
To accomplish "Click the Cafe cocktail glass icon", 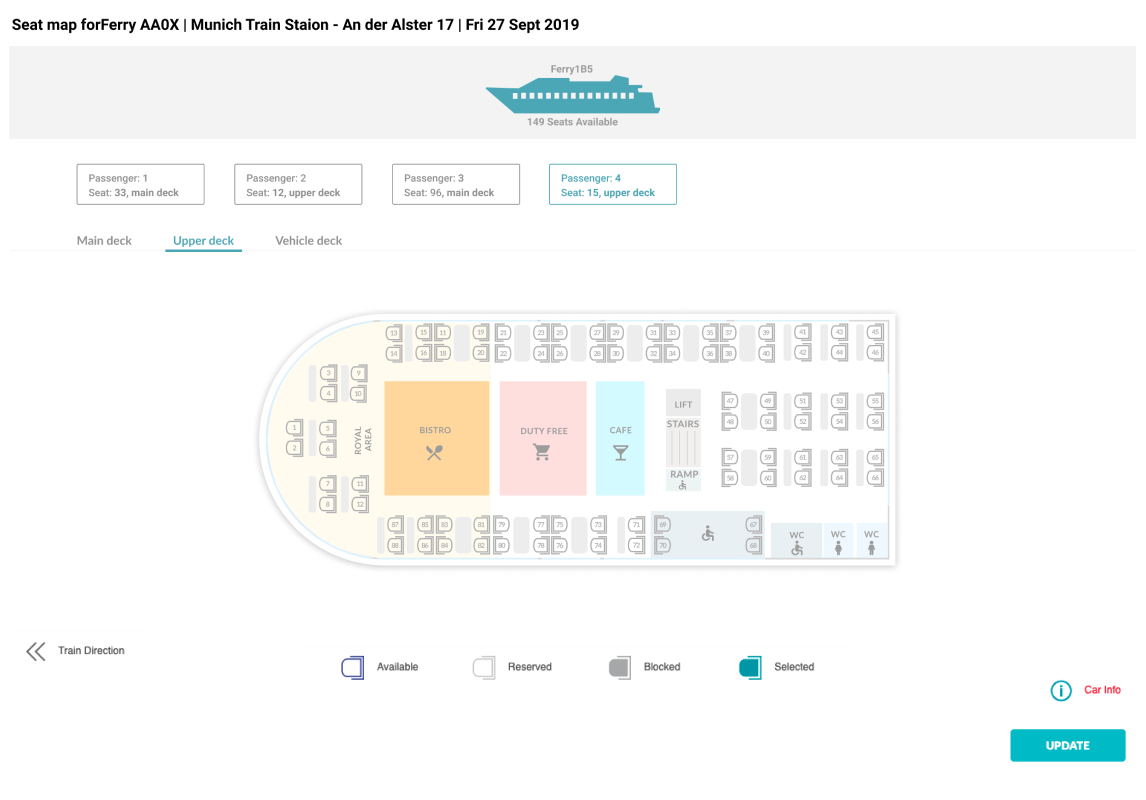I will pyautogui.click(x=621, y=453).
